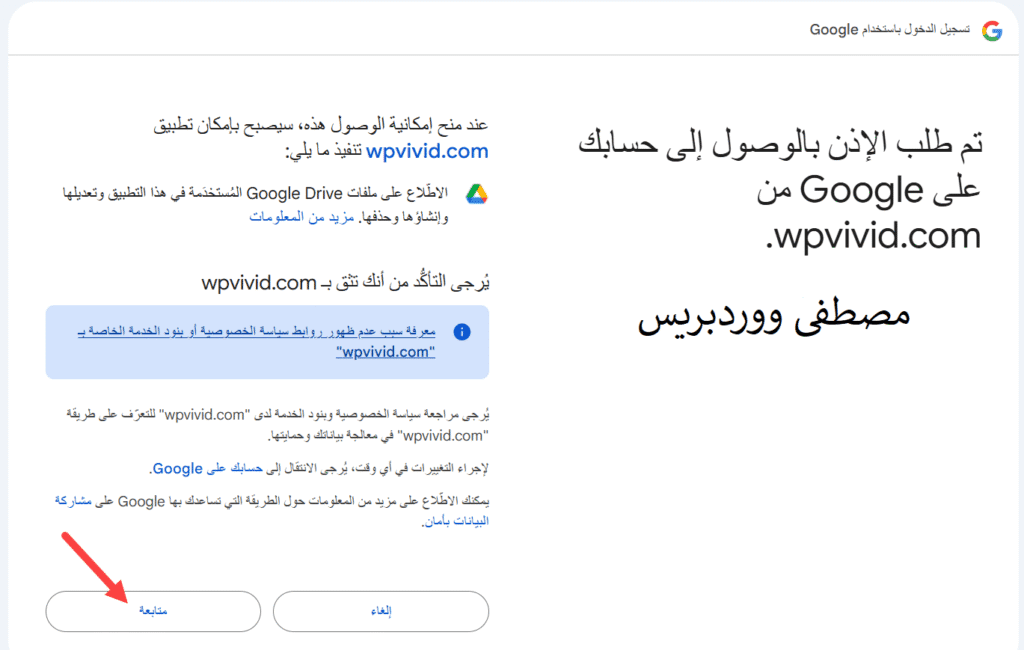1024x650 pixels.
Task: Open مزيد من المعلومات link about Drive access
Action: point(301,217)
